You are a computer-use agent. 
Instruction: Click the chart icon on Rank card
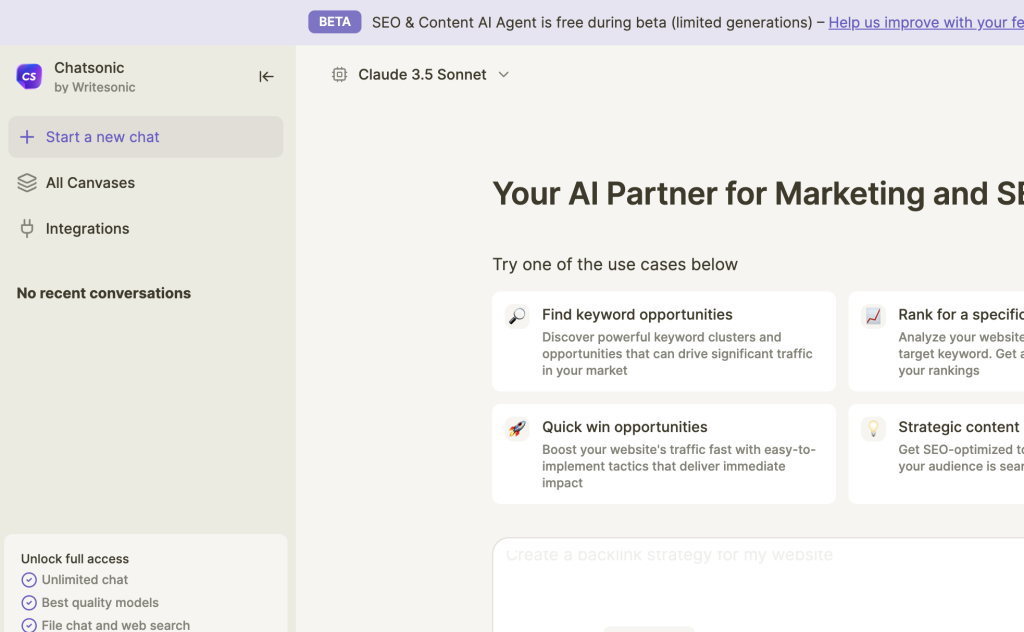(873, 316)
